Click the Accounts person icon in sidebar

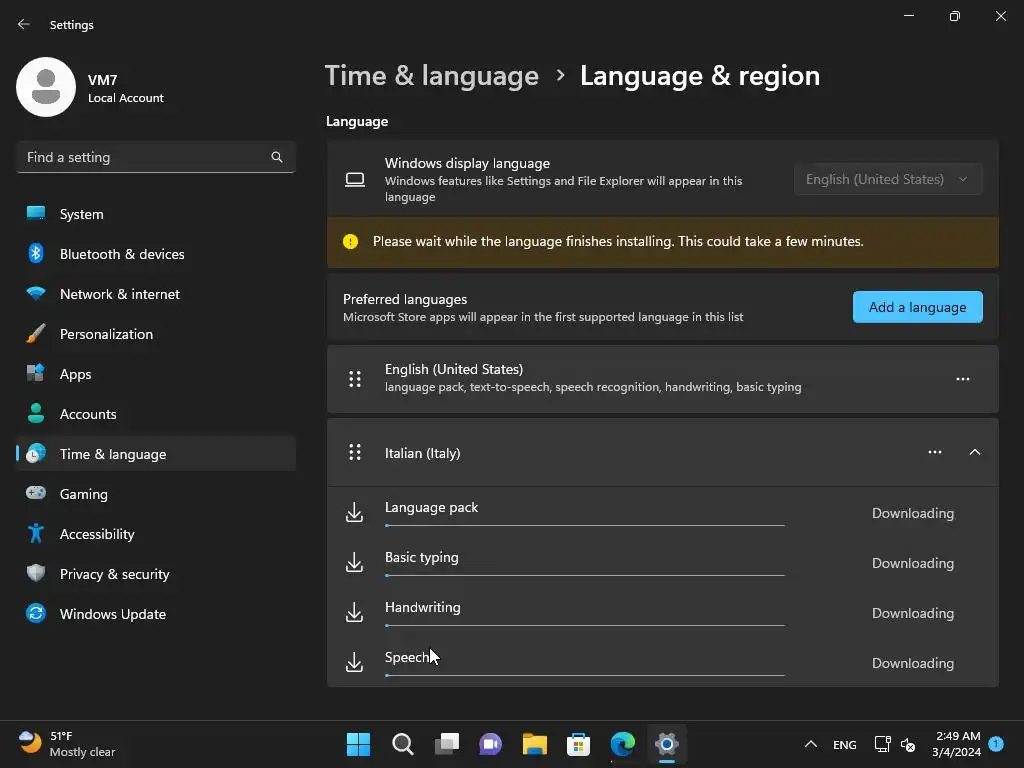36,413
